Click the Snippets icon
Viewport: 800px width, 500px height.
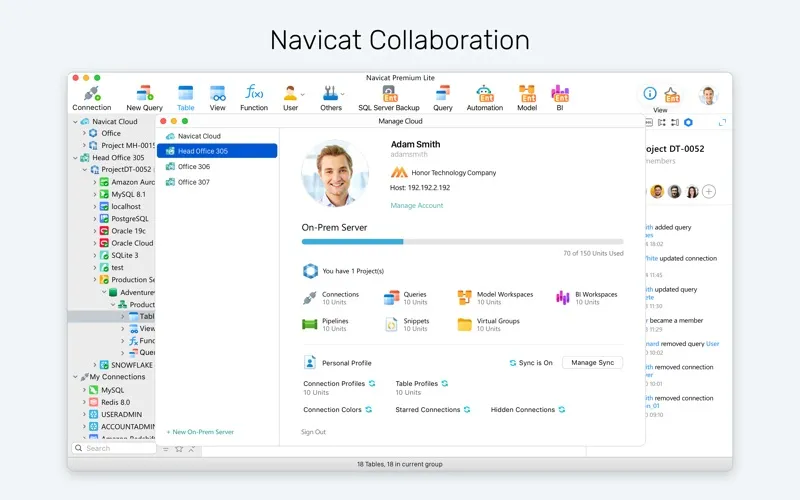click(391, 324)
